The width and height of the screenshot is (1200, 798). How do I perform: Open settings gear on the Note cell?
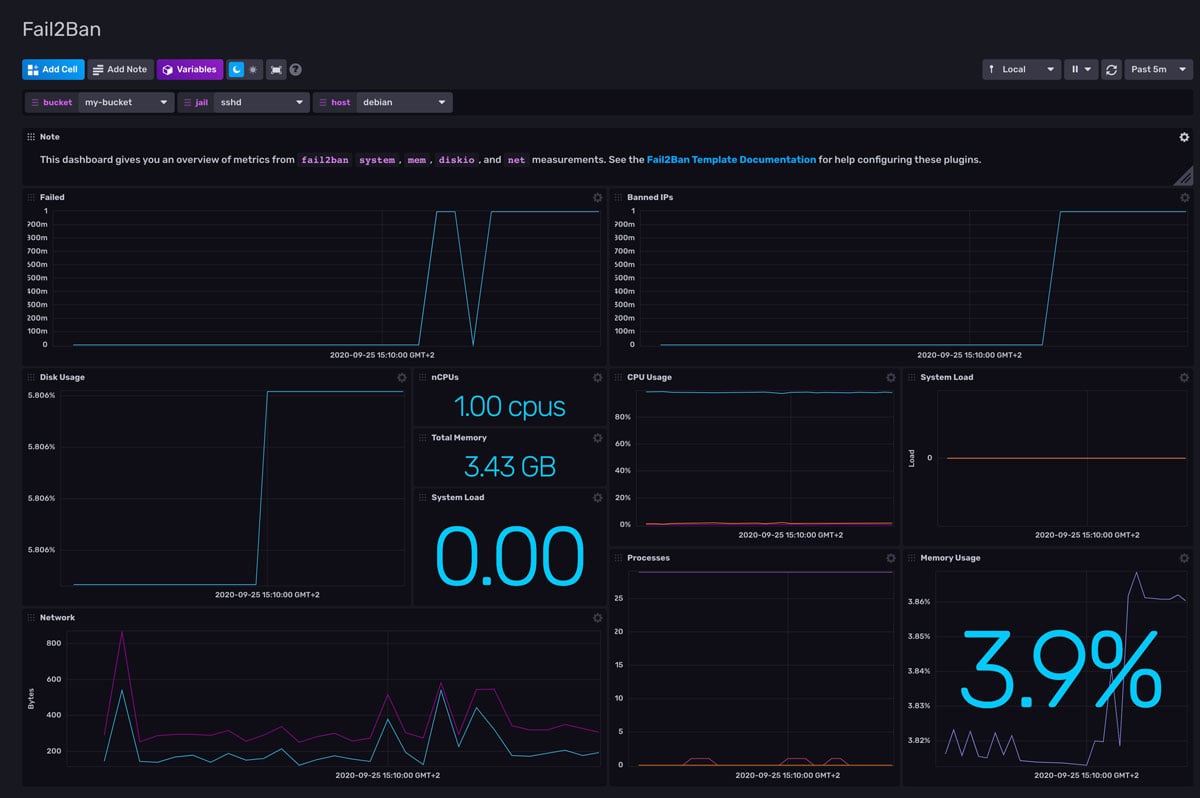[x=1184, y=137]
